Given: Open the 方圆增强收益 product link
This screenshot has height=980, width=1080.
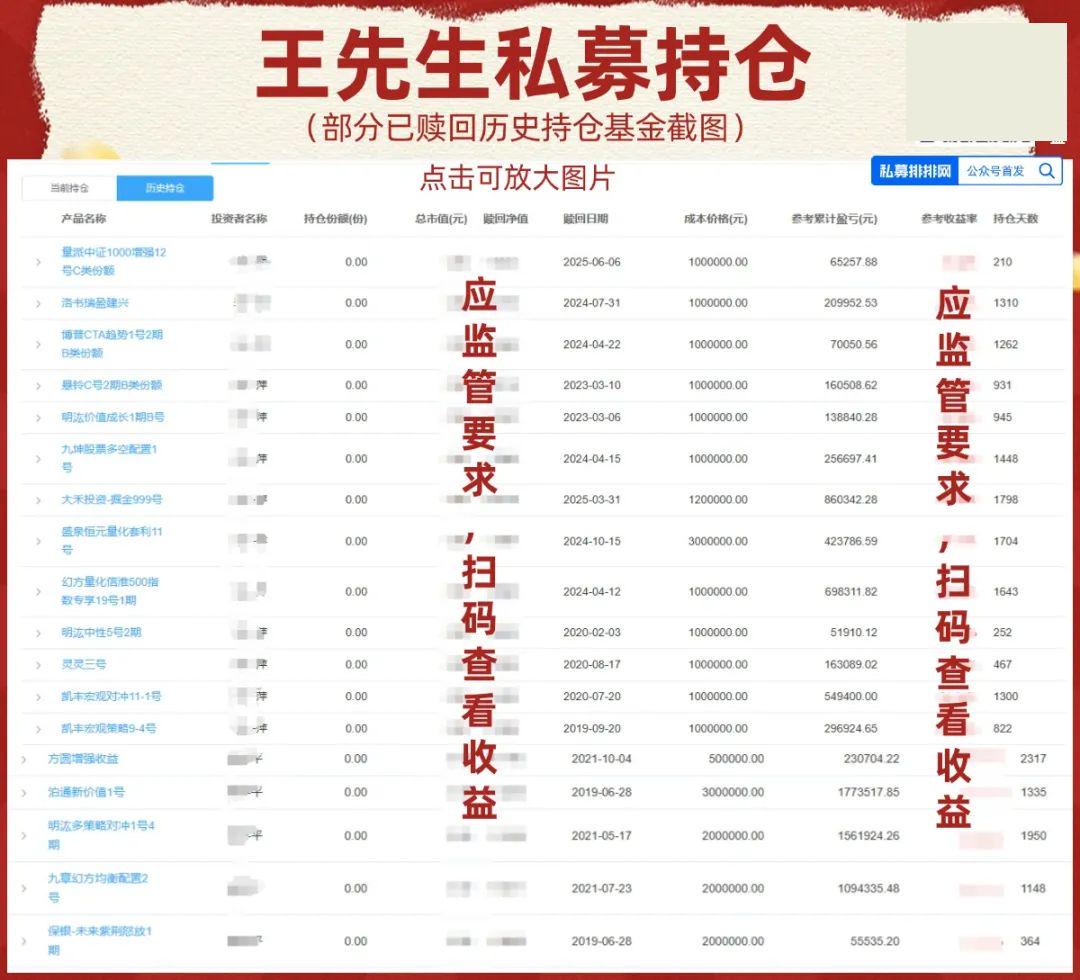Looking at the screenshot, I should [x=83, y=759].
